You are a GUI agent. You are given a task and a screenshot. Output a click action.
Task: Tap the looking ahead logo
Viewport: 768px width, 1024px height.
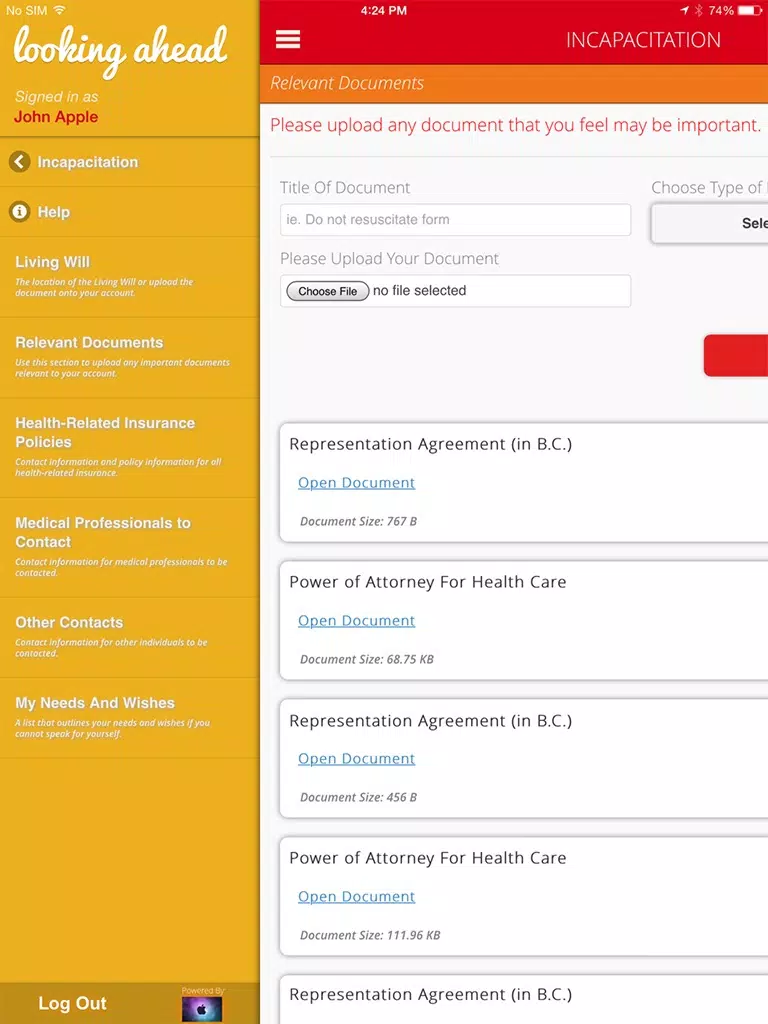click(121, 50)
